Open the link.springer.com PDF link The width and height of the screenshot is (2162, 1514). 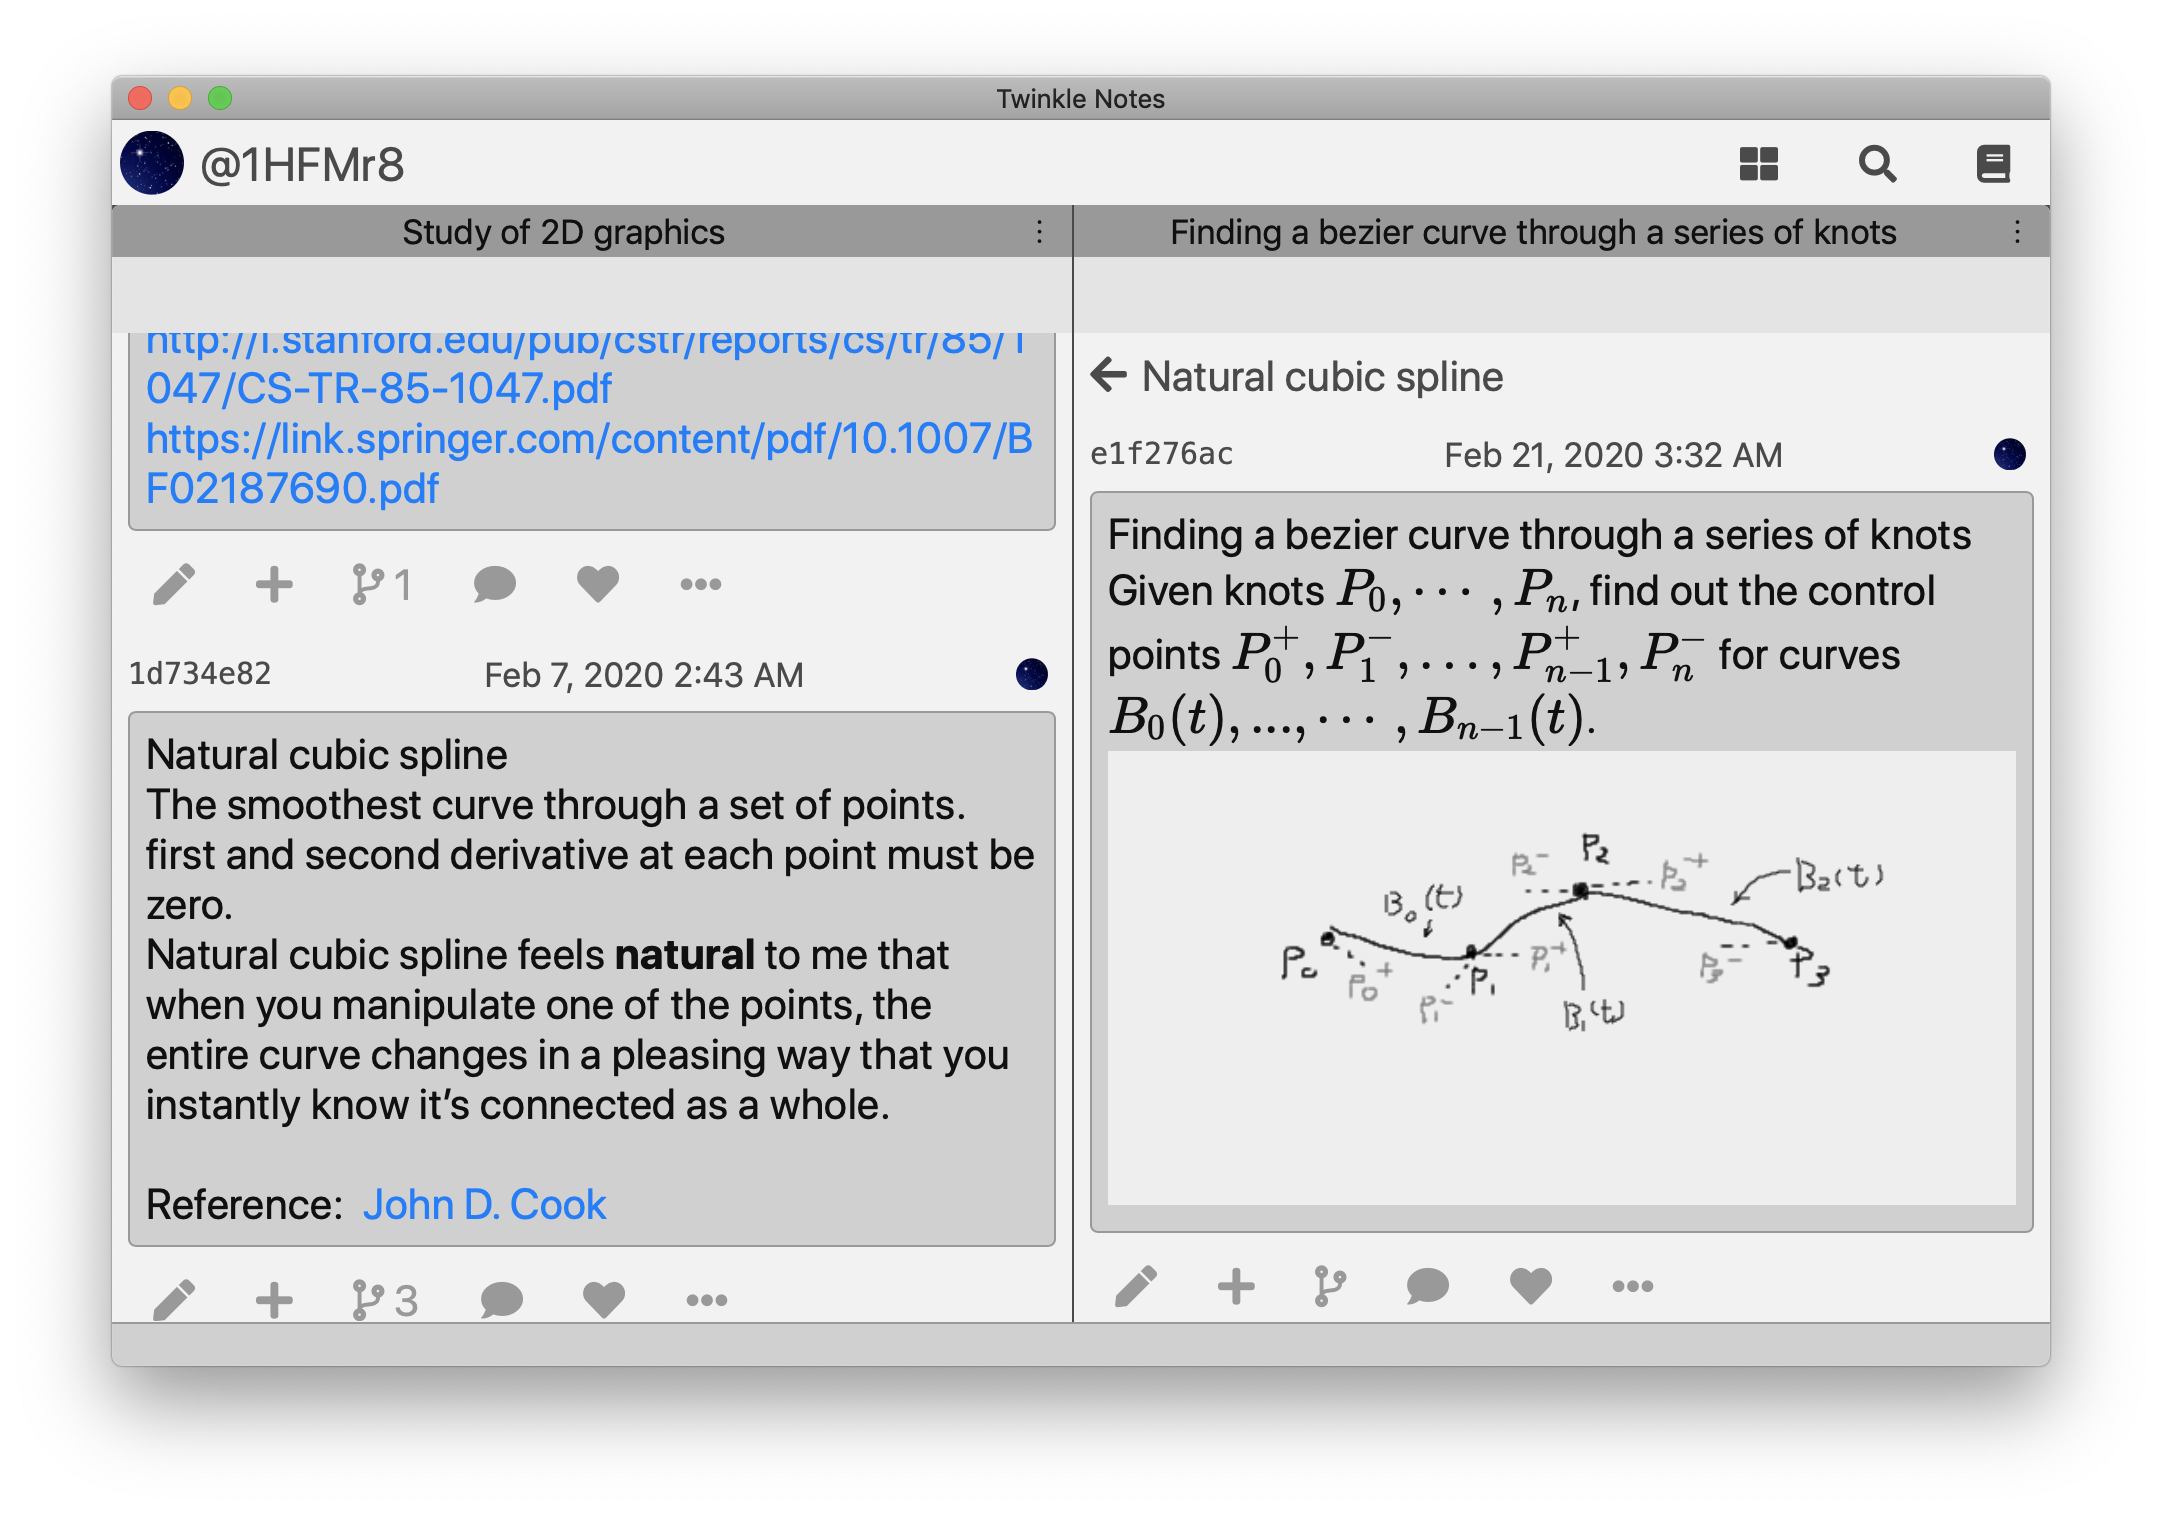589,463
